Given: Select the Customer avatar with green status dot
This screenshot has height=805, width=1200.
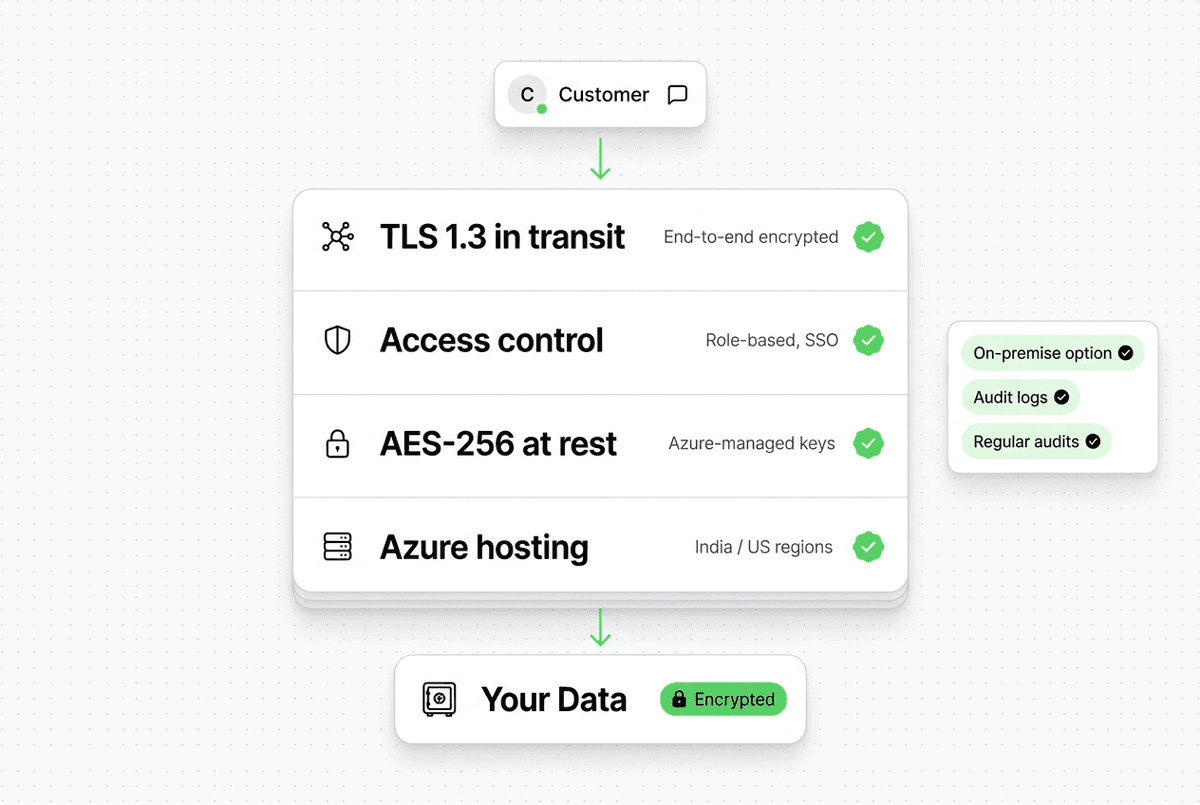Looking at the screenshot, I should [x=527, y=94].
